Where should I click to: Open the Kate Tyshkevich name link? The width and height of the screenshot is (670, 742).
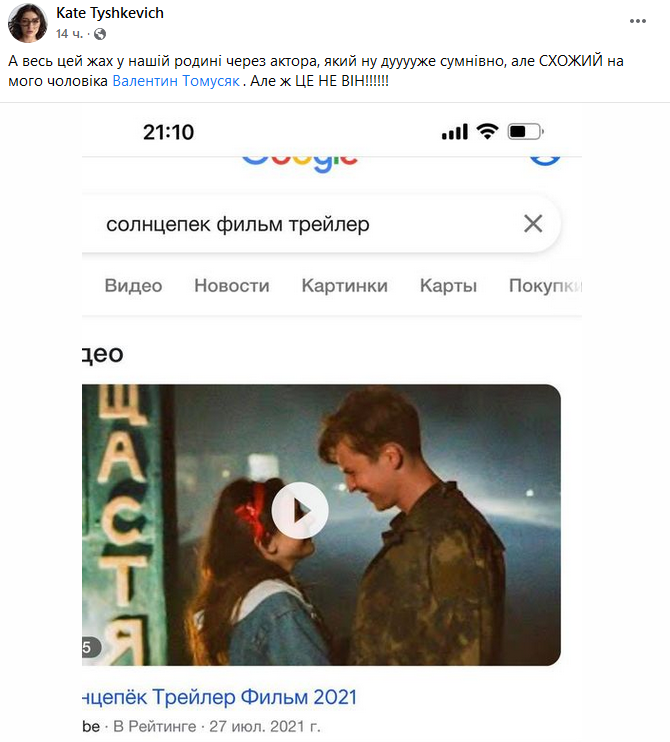(110, 13)
